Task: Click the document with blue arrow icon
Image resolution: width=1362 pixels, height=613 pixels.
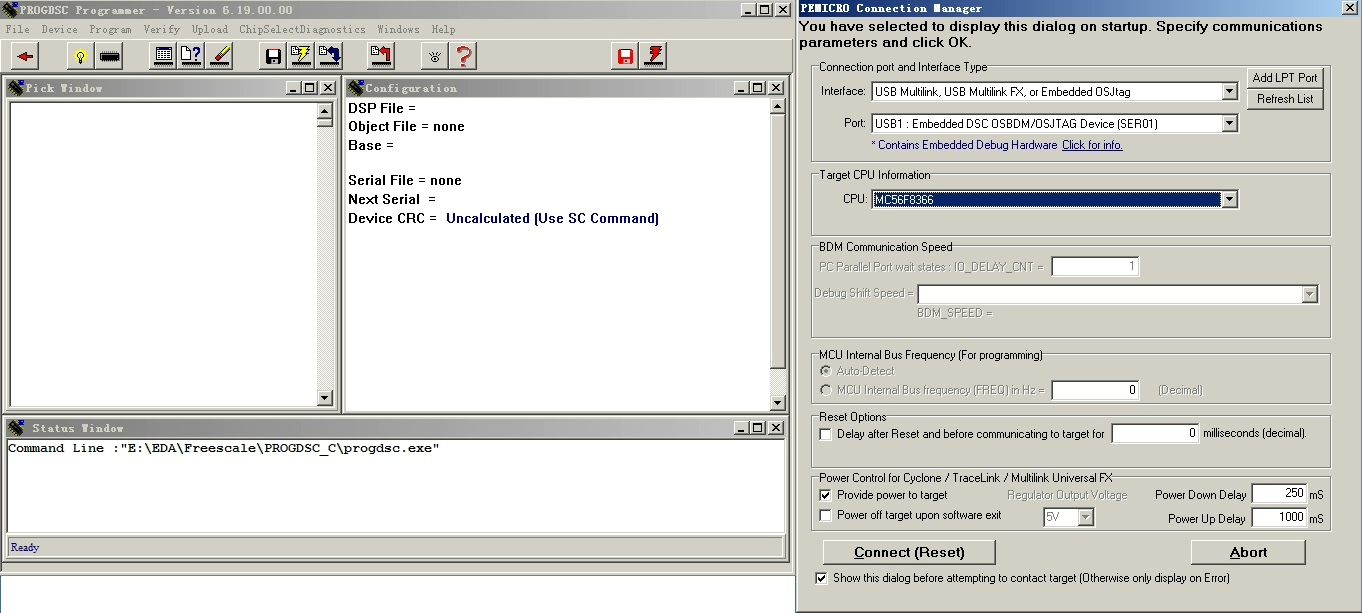Action: pos(328,56)
